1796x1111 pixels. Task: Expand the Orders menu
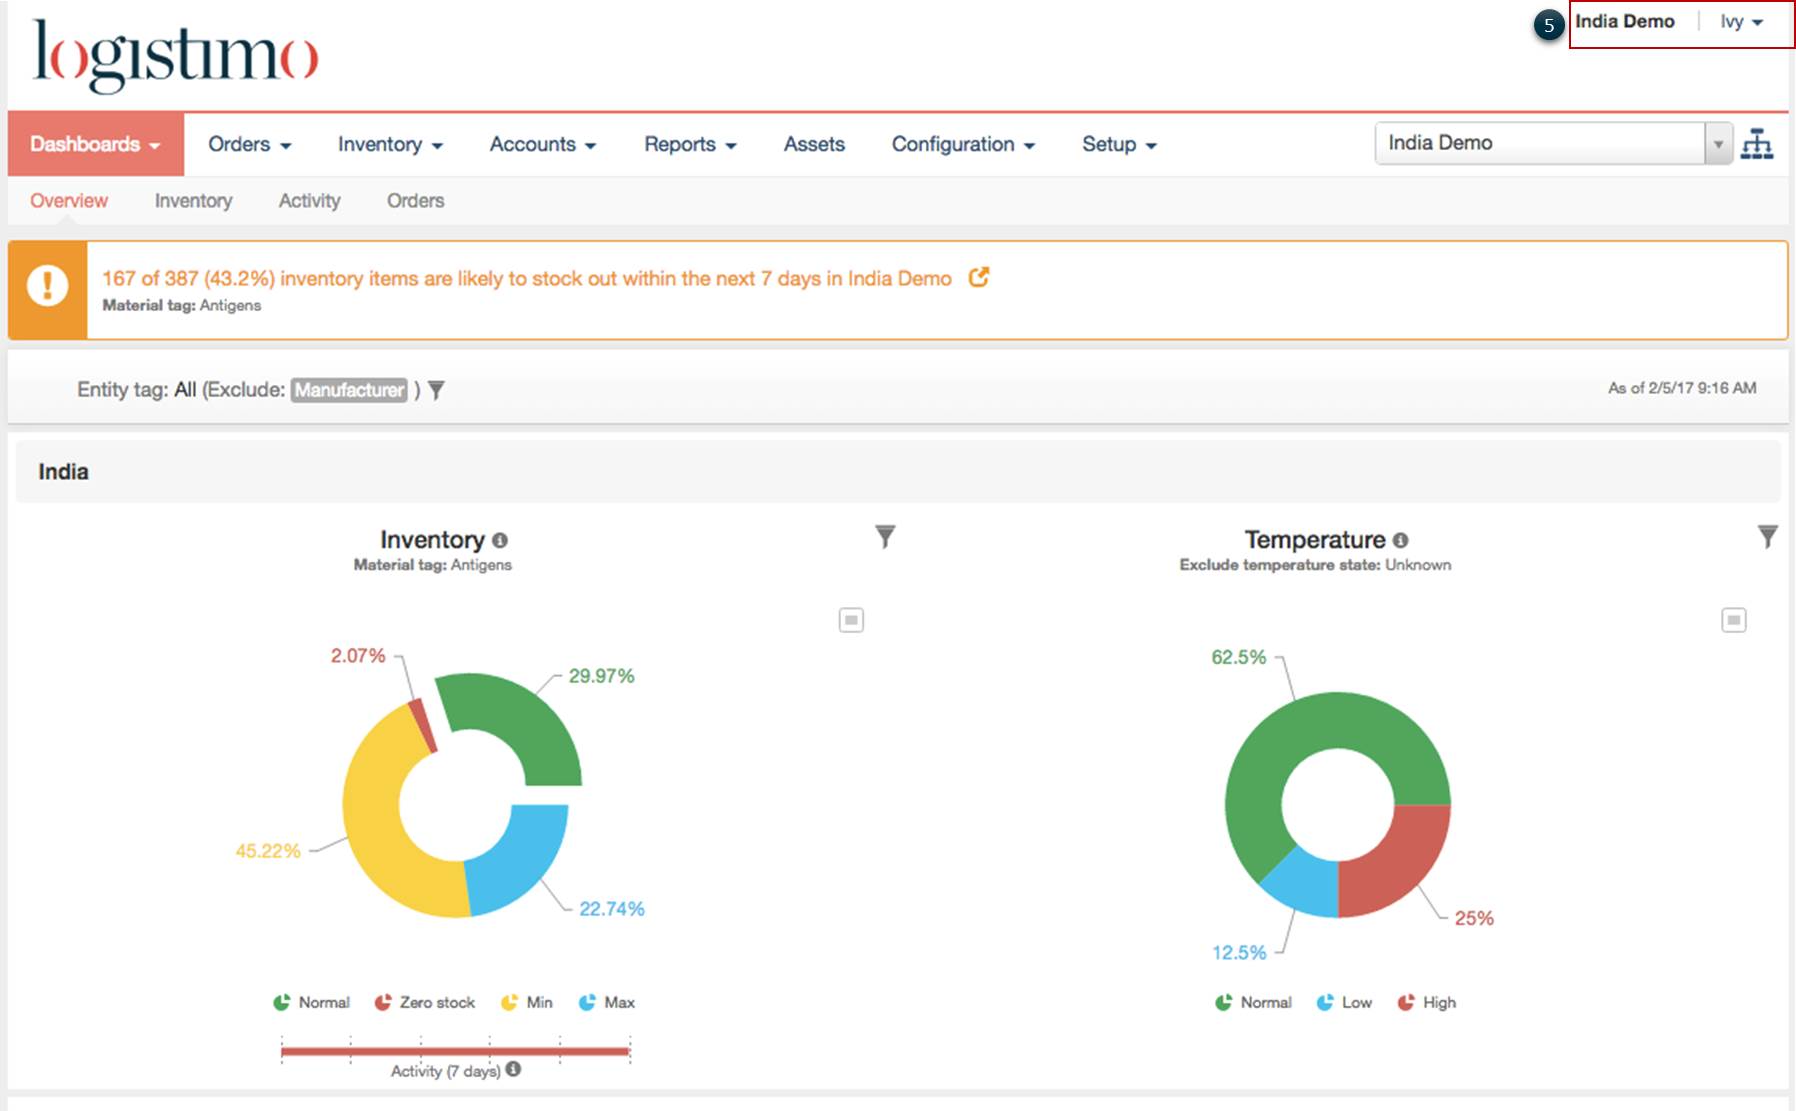point(250,144)
